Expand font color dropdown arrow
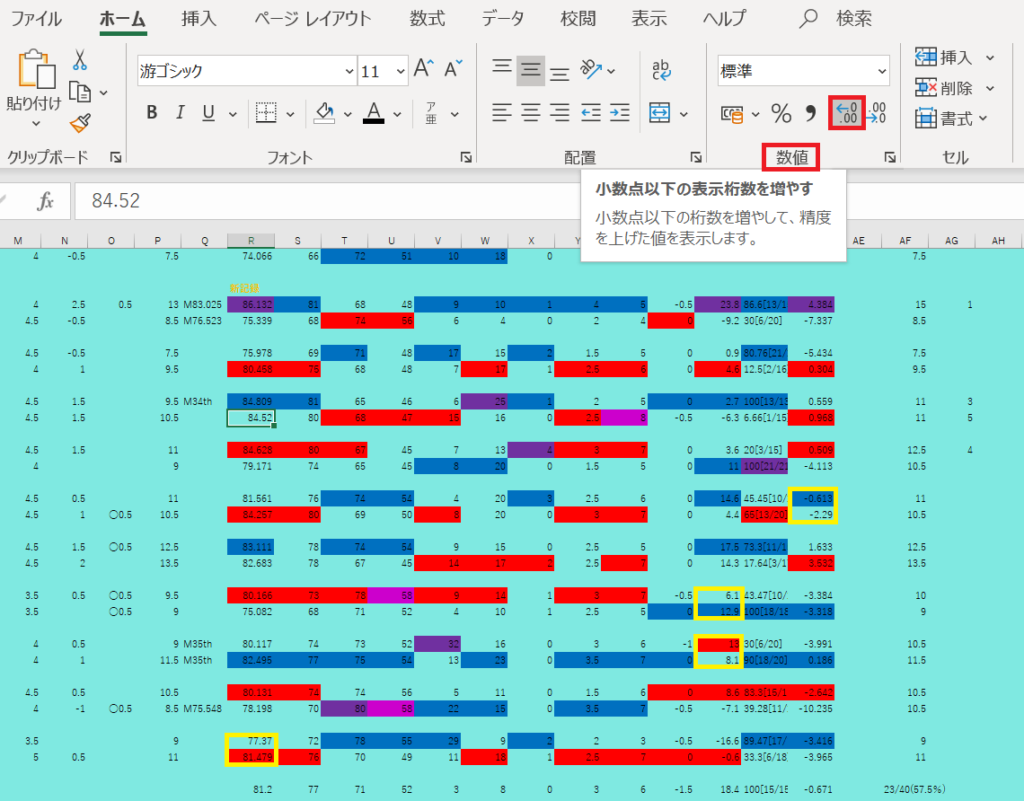 [x=397, y=114]
